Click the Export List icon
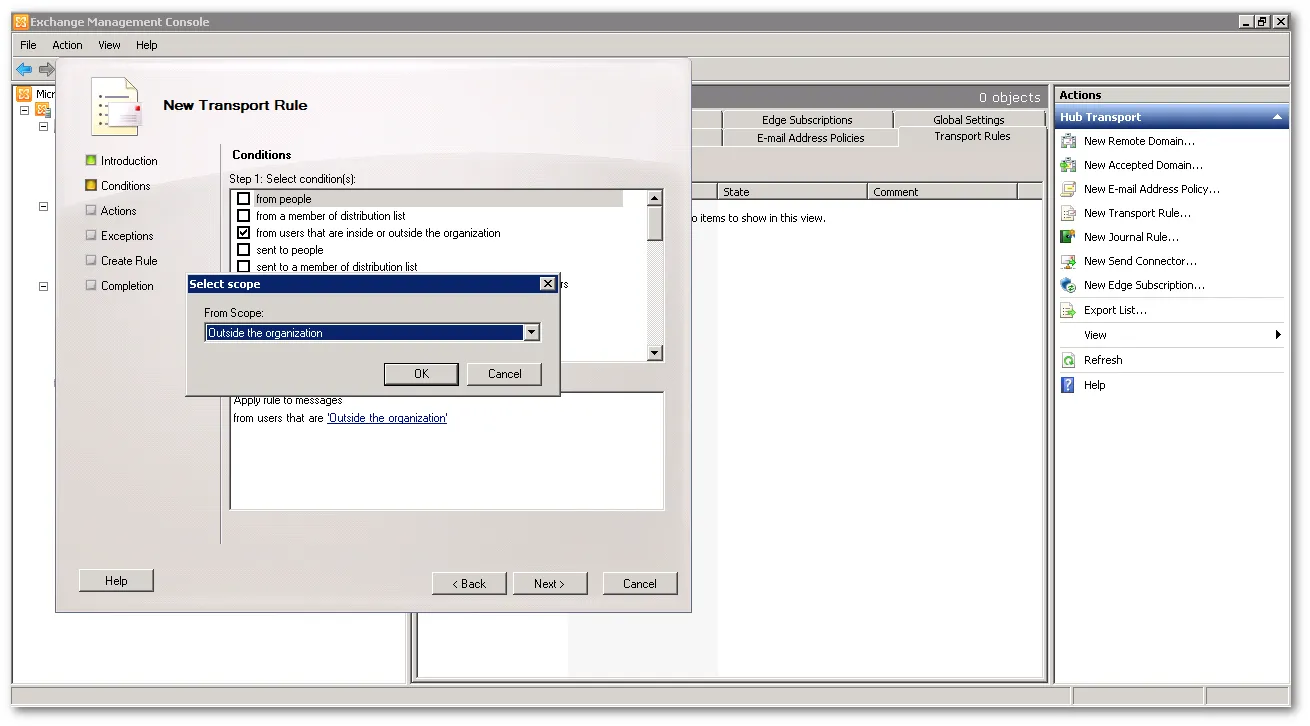 pos(1068,310)
